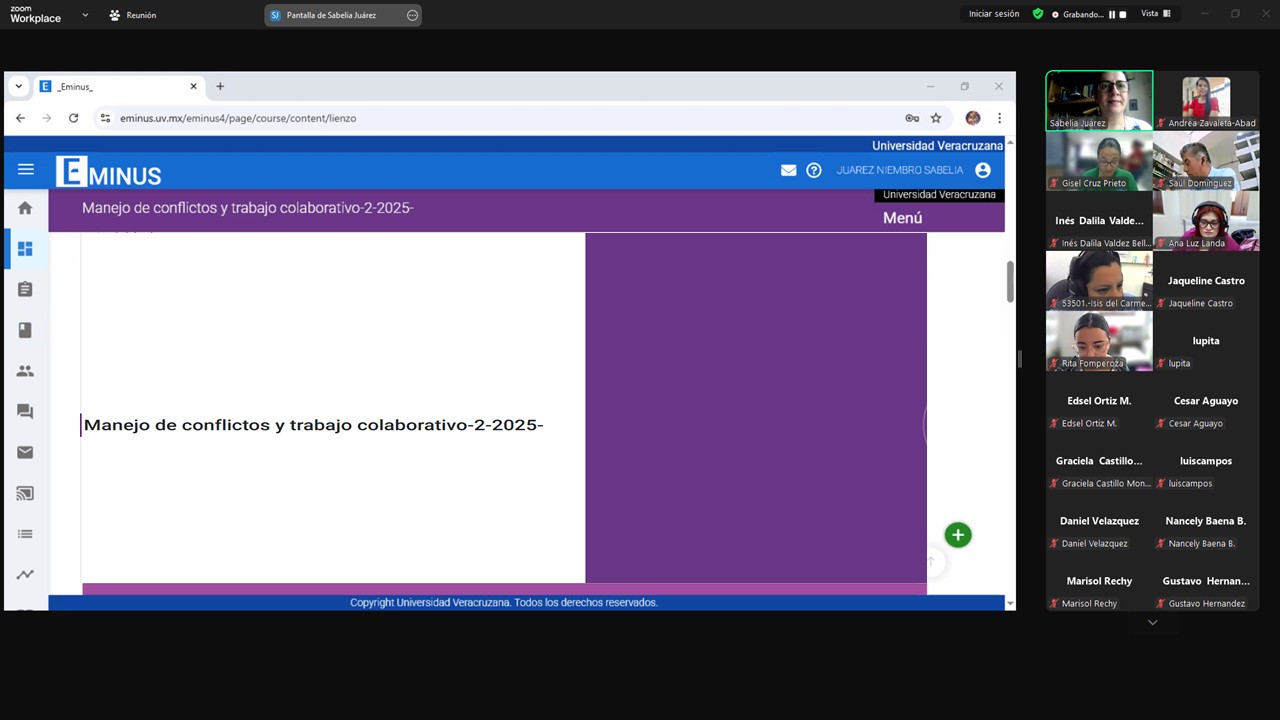1280x720 pixels.
Task: Open the Eminus hamburger menu
Action: coord(26,170)
